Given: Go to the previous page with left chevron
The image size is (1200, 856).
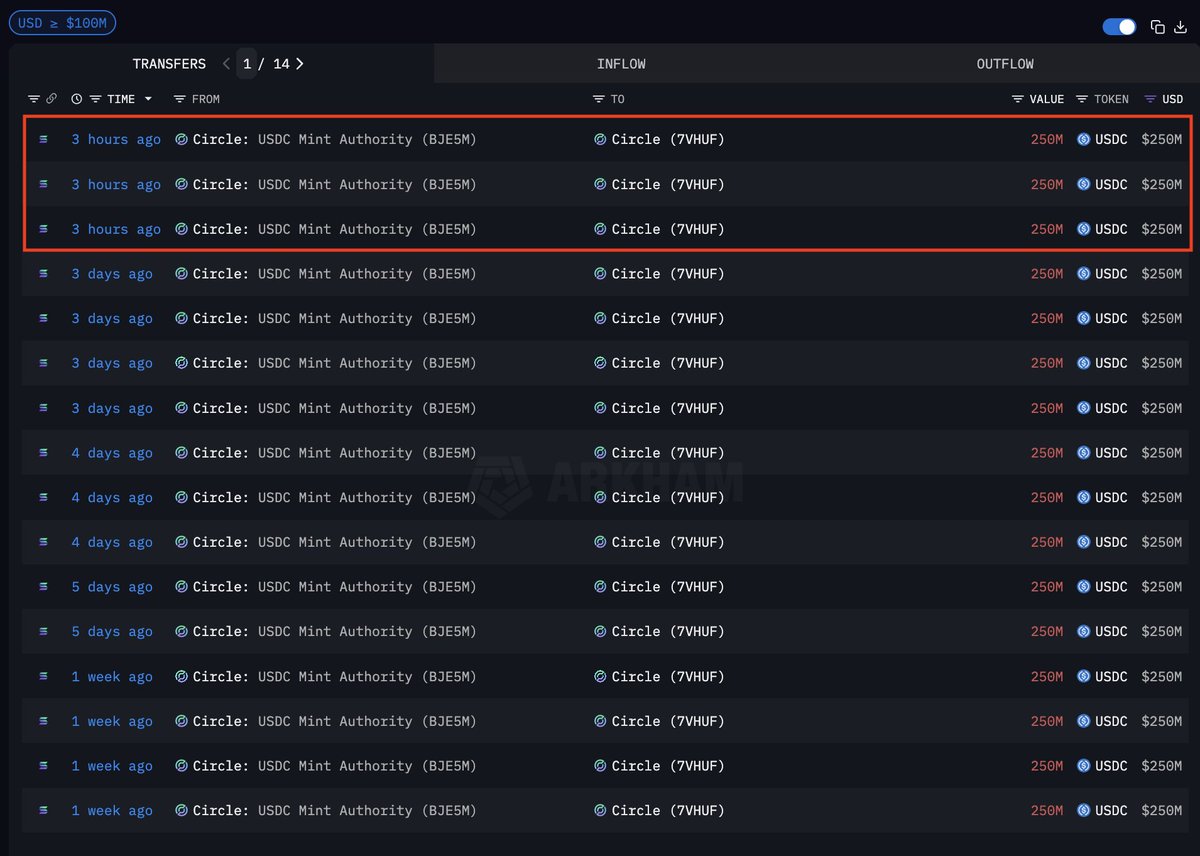Looking at the screenshot, I should click(226, 64).
